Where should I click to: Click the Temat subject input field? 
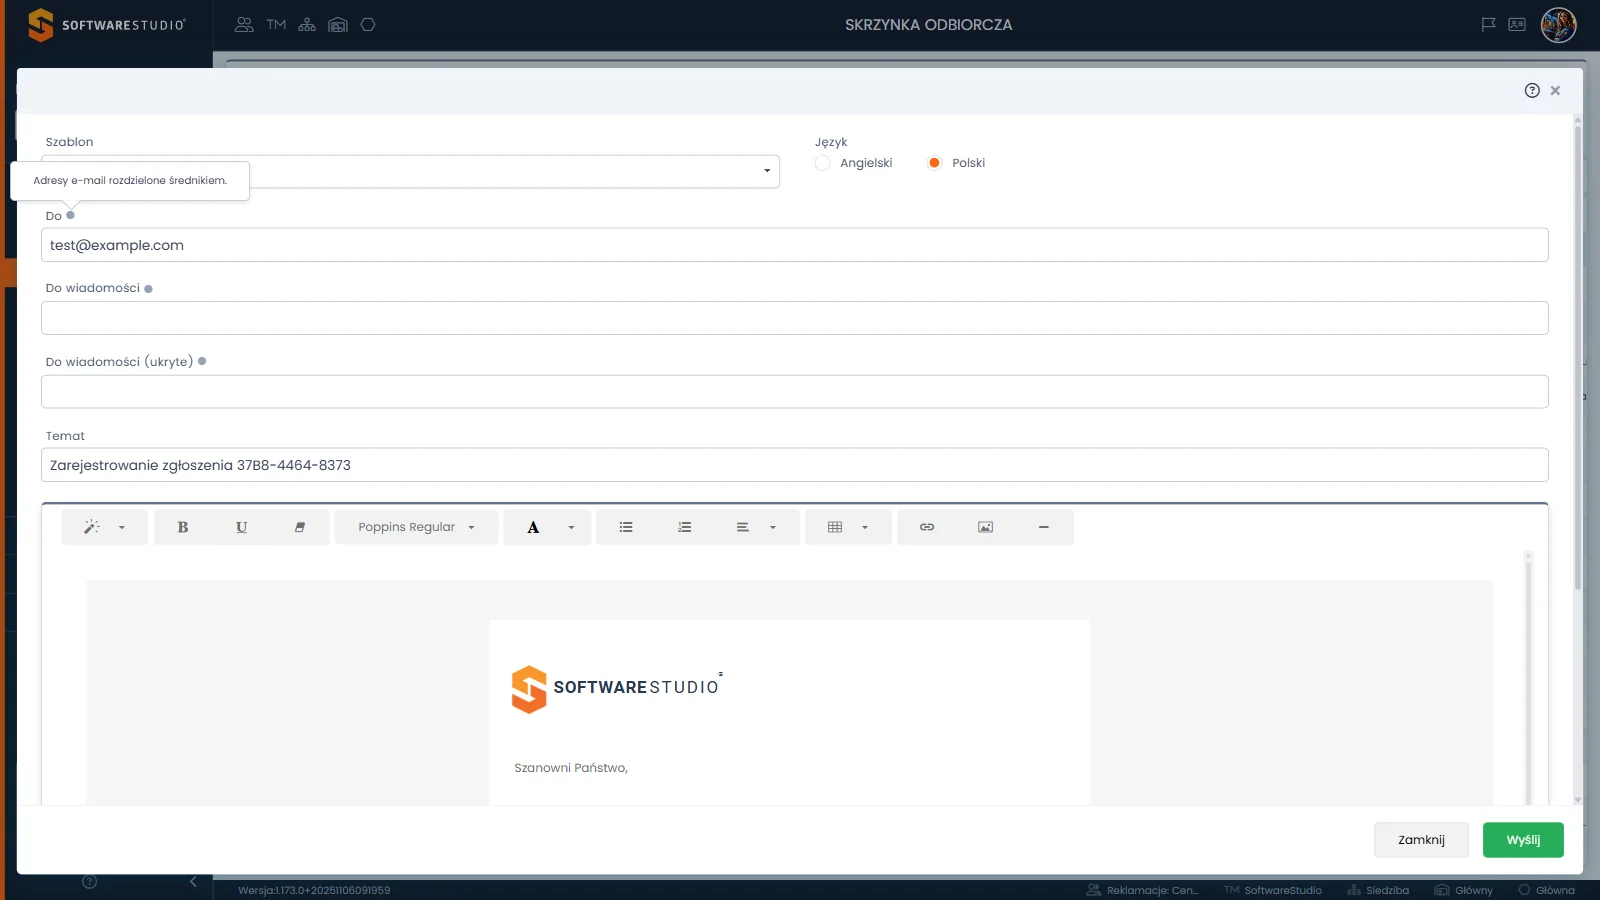[794, 465]
